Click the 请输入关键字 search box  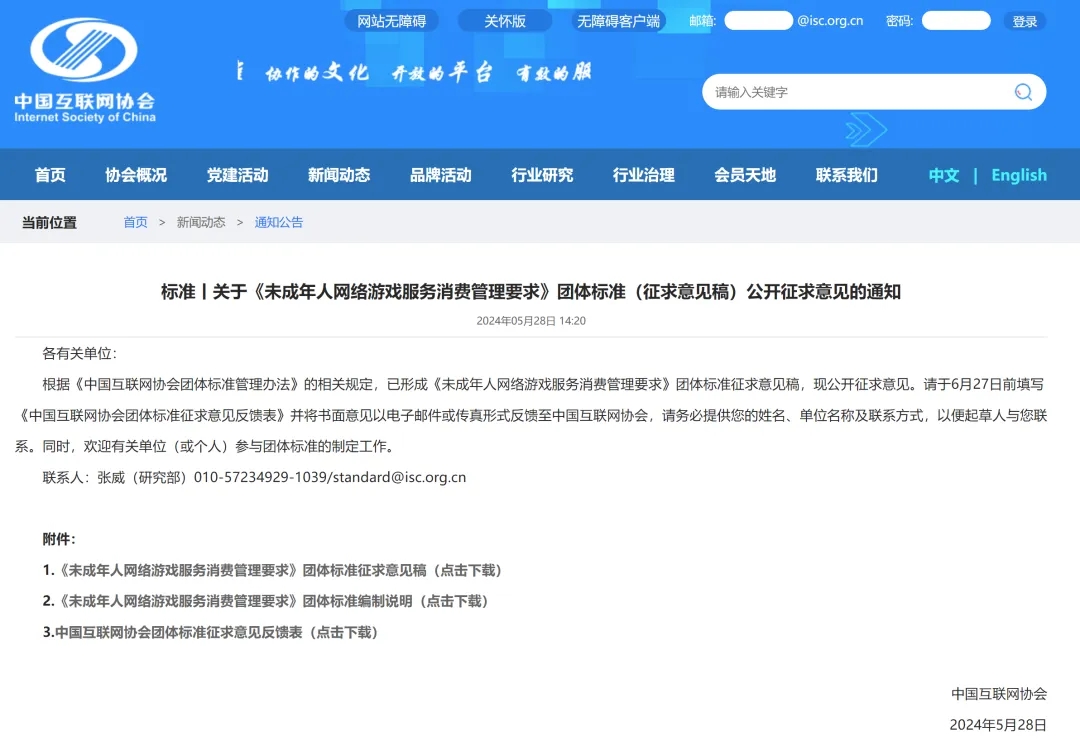(874, 92)
